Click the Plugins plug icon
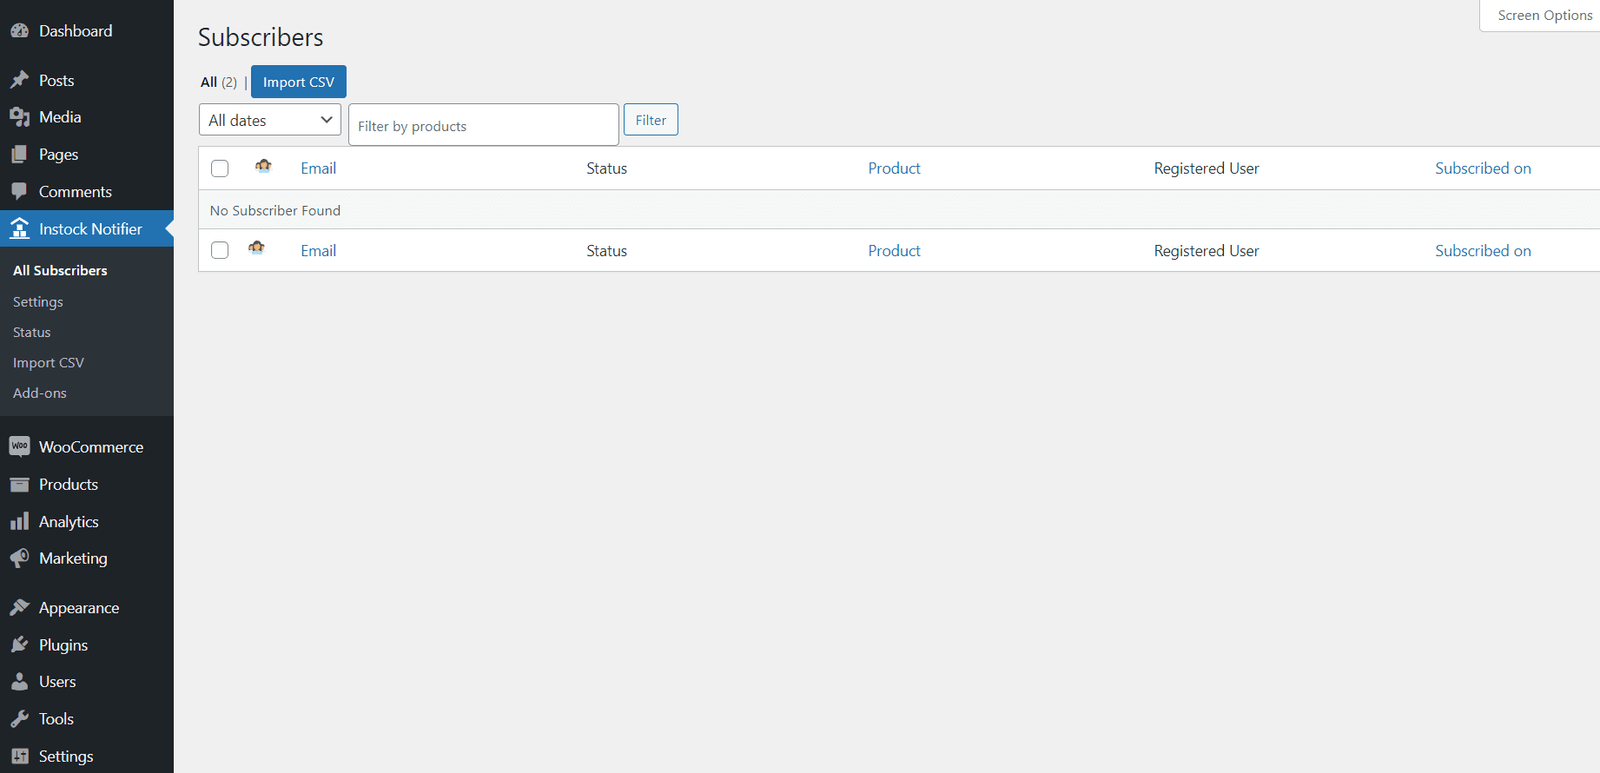The width and height of the screenshot is (1600, 773). click(x=19, y=645)
